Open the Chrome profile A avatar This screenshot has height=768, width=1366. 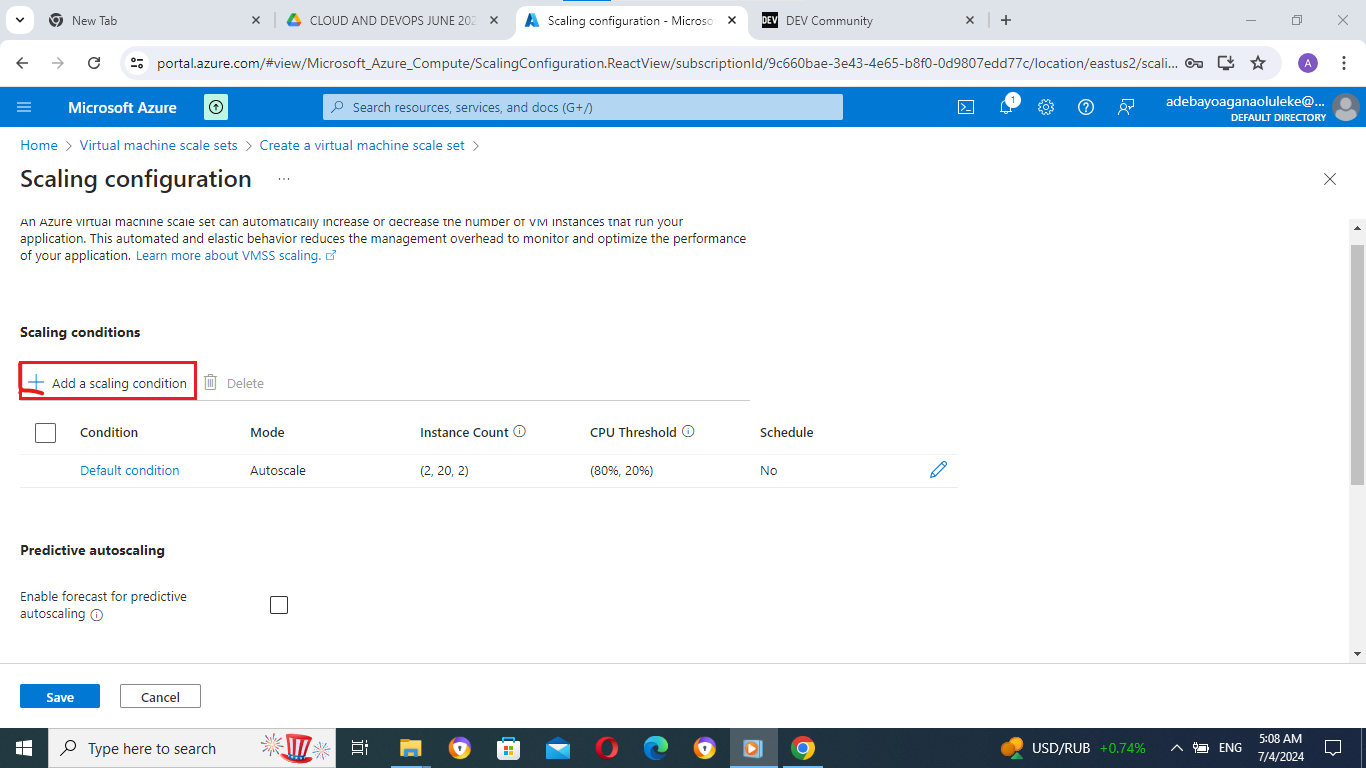tap(1308, 62)
